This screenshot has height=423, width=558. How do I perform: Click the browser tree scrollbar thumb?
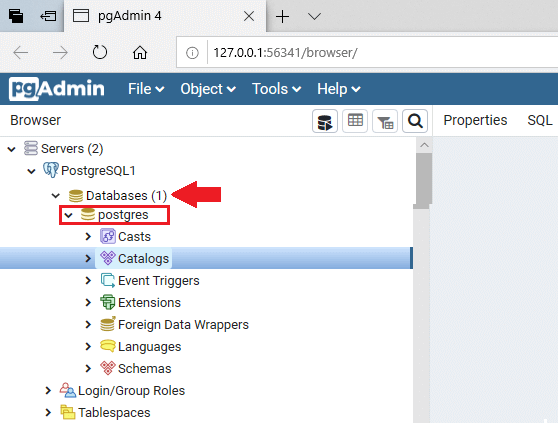click(423, 179)
